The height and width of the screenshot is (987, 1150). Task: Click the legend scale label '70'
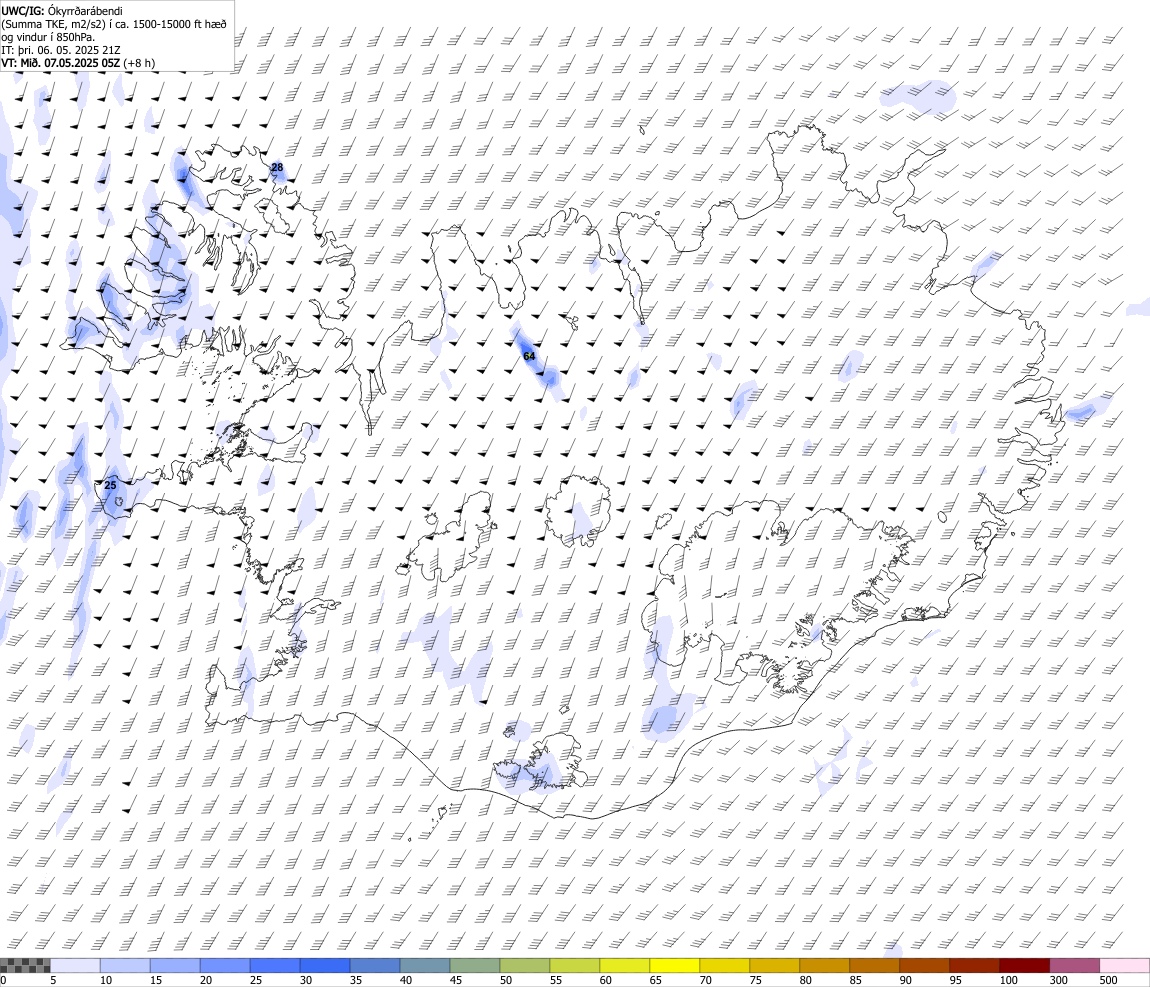706,980
